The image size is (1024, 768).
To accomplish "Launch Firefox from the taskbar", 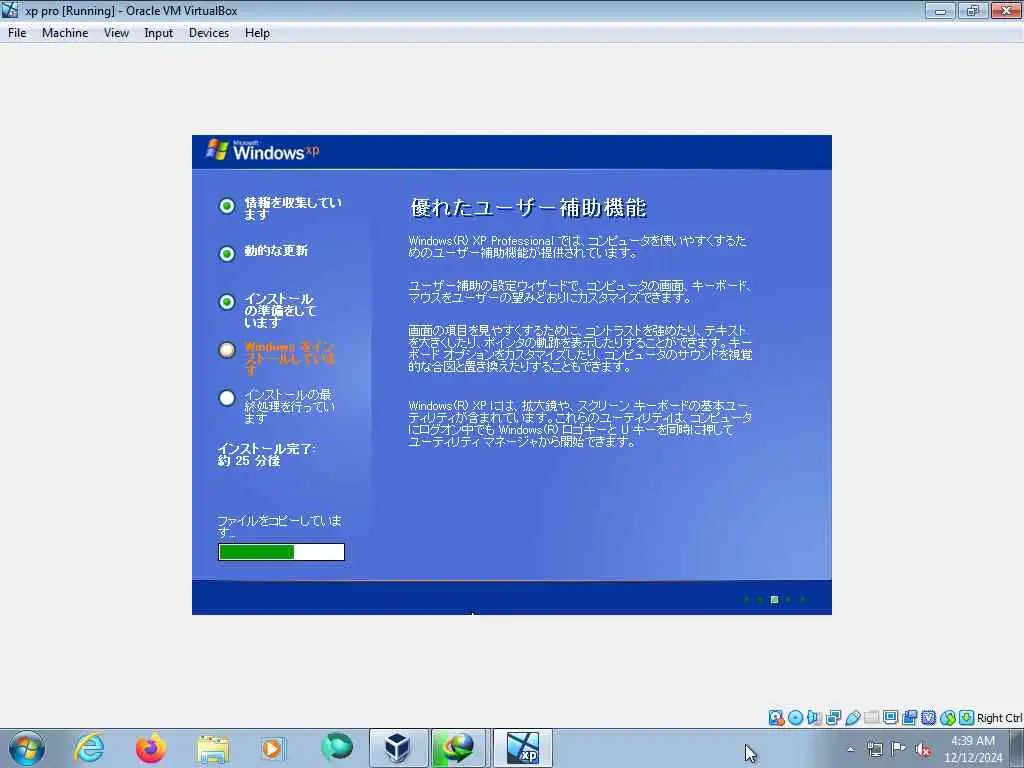I will pyautogui.click(x=150, y=748).
